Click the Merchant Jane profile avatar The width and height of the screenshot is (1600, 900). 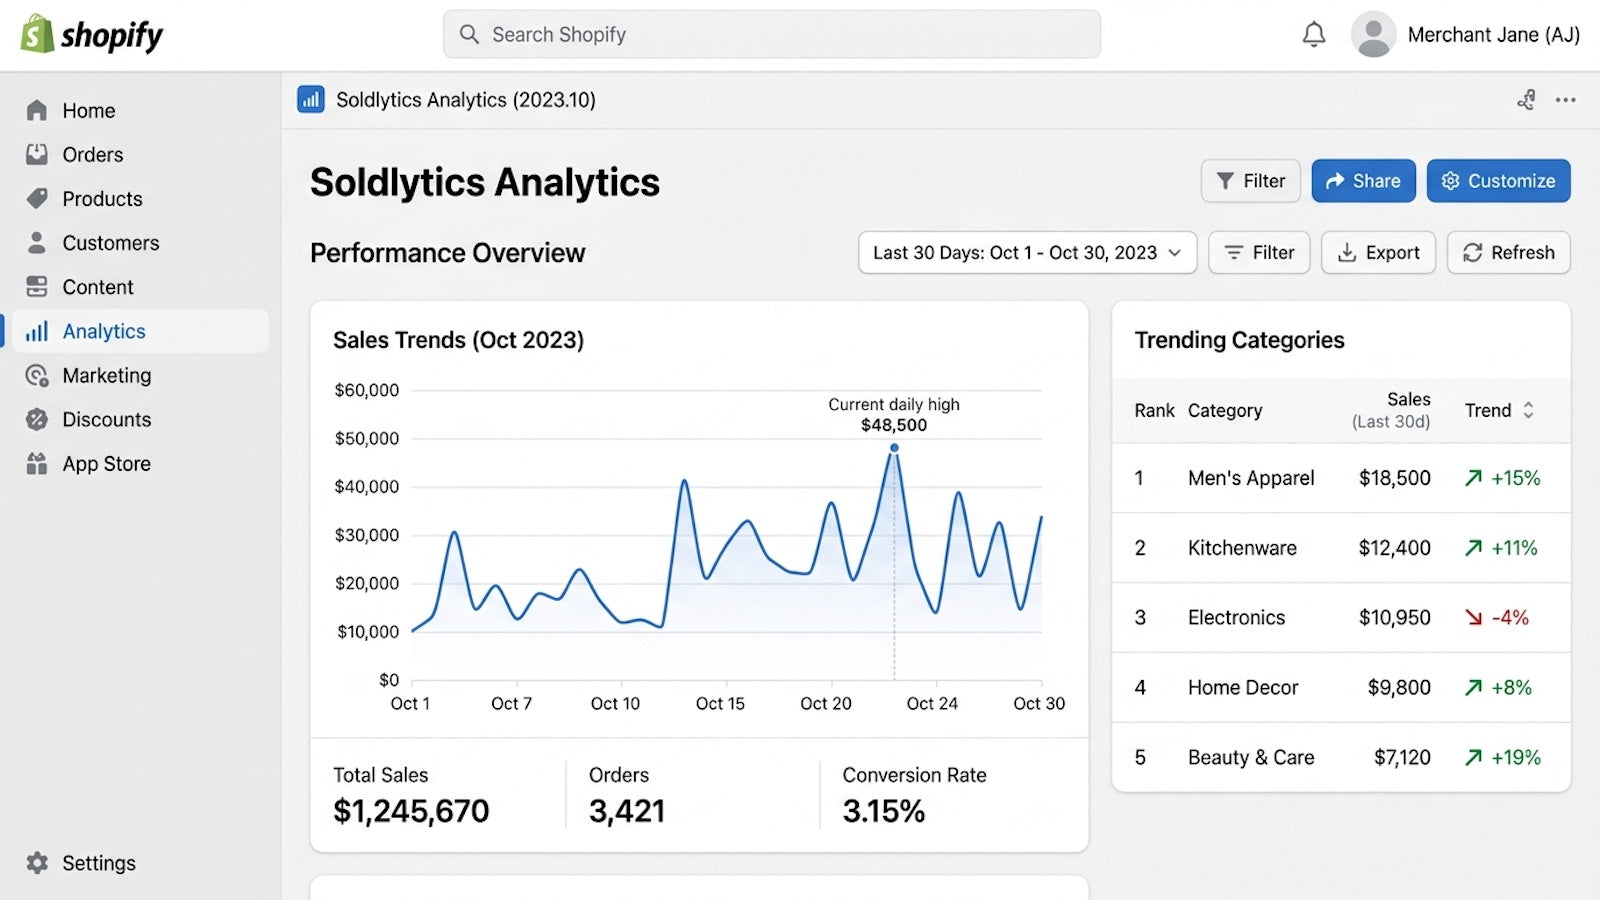(x=1373, y=35)
